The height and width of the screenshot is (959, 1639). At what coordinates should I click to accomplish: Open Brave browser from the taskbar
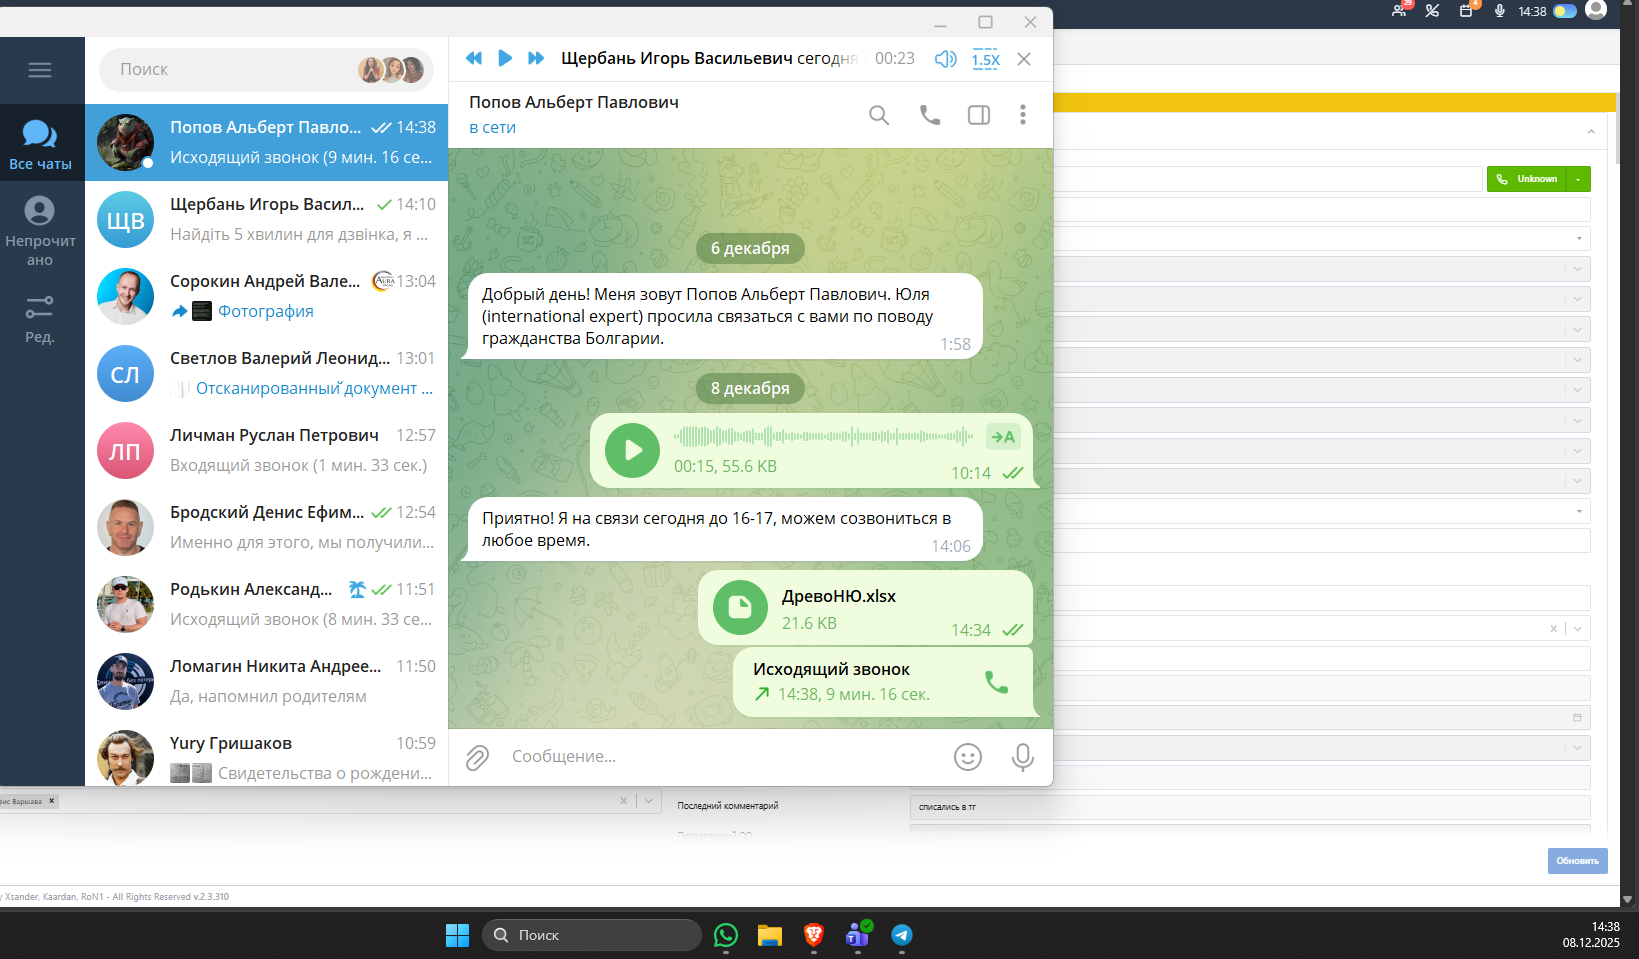tap(814, 935)
